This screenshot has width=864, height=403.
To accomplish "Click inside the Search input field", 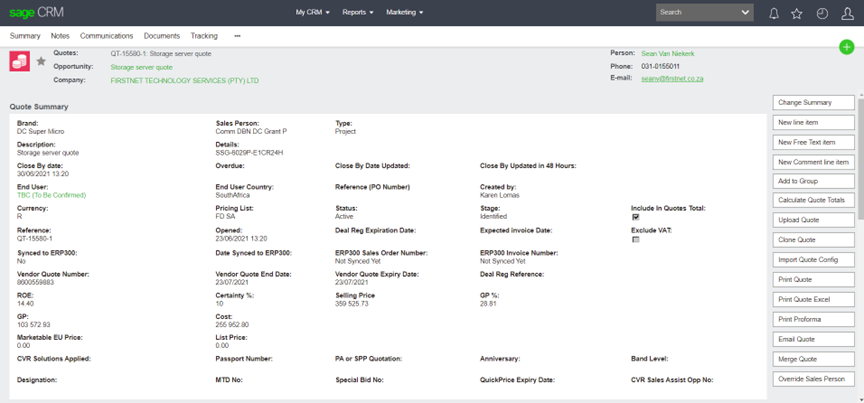I will [697, 13].
